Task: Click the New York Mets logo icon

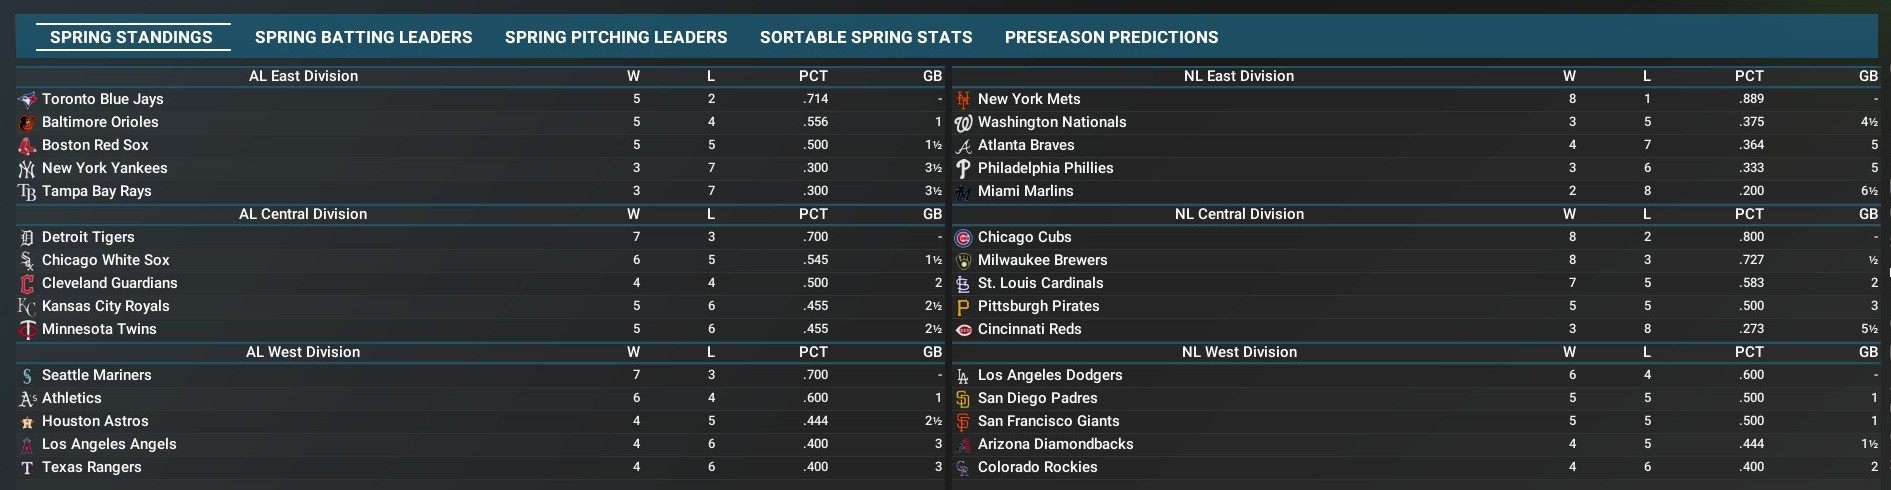Action: coord(963,99)
